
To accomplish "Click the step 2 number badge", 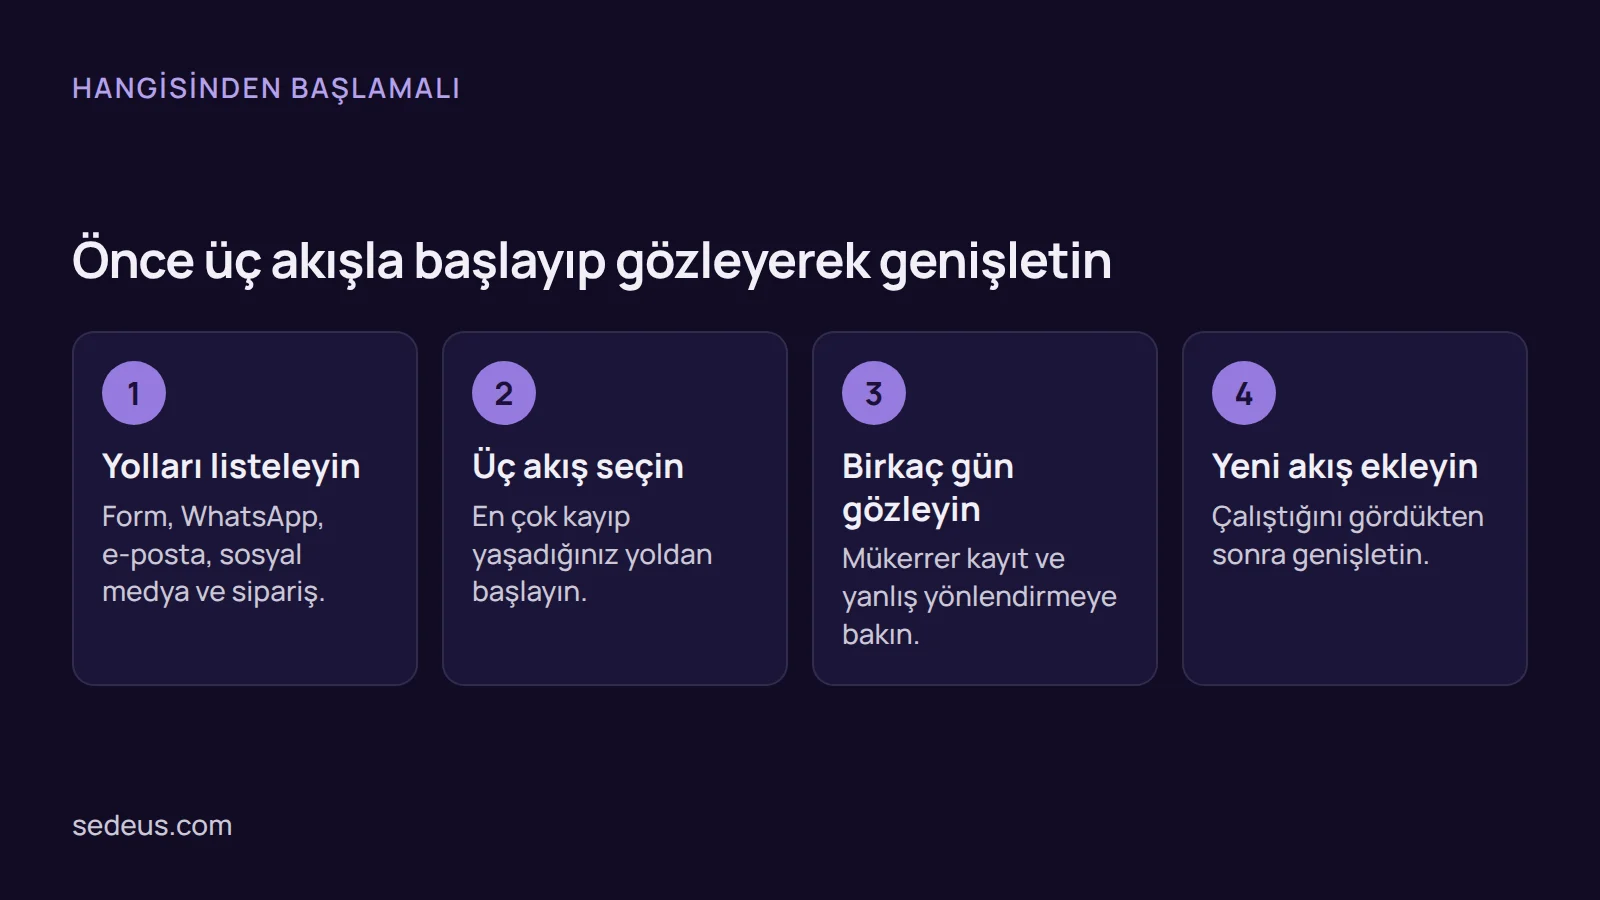I will pos(504,393).
